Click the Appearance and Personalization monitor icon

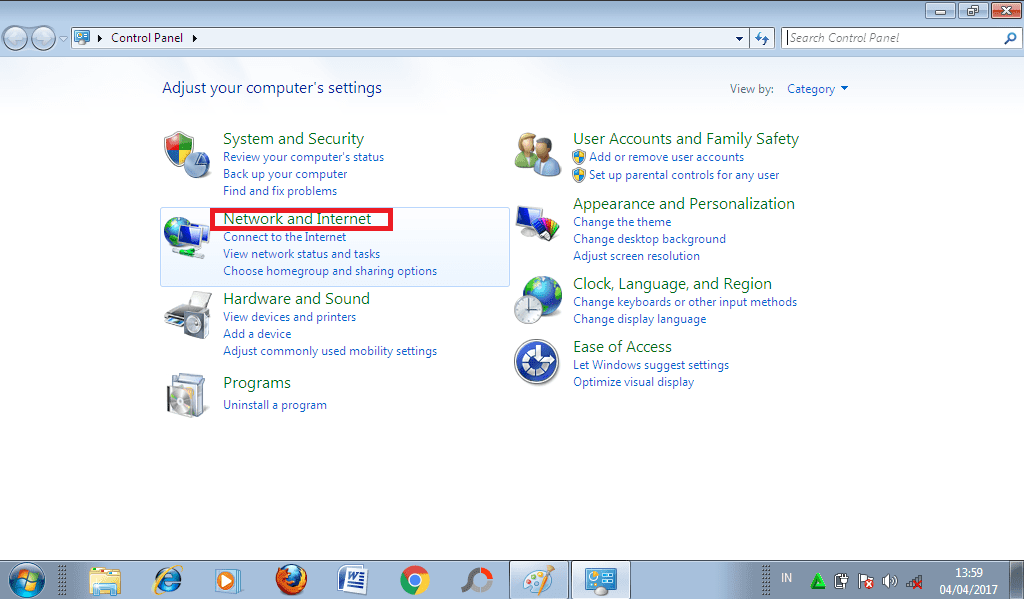click(538, 223)
